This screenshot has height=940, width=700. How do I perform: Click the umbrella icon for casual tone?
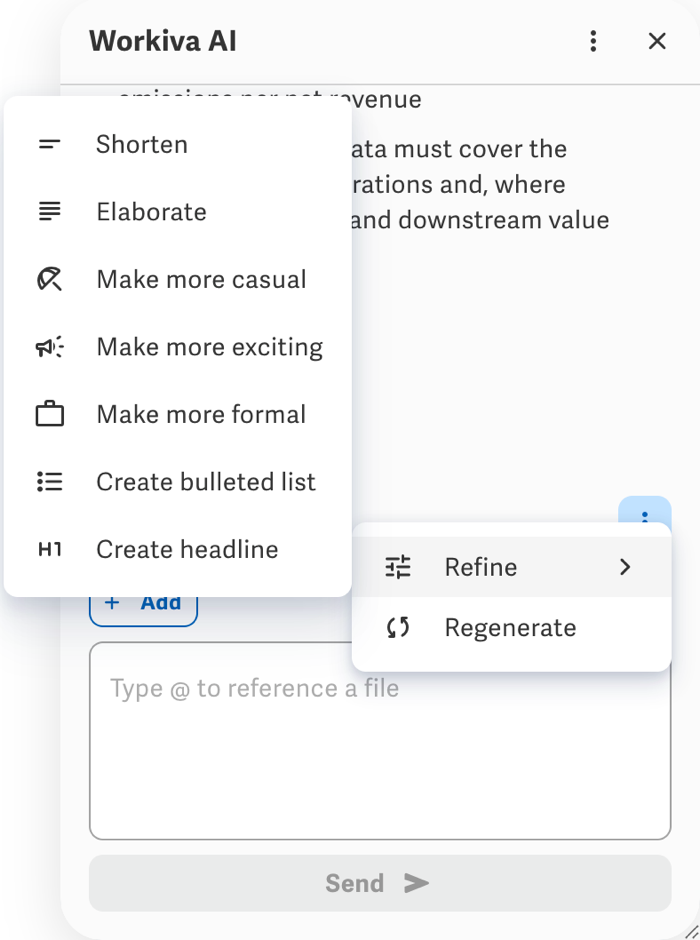point(49,279)
